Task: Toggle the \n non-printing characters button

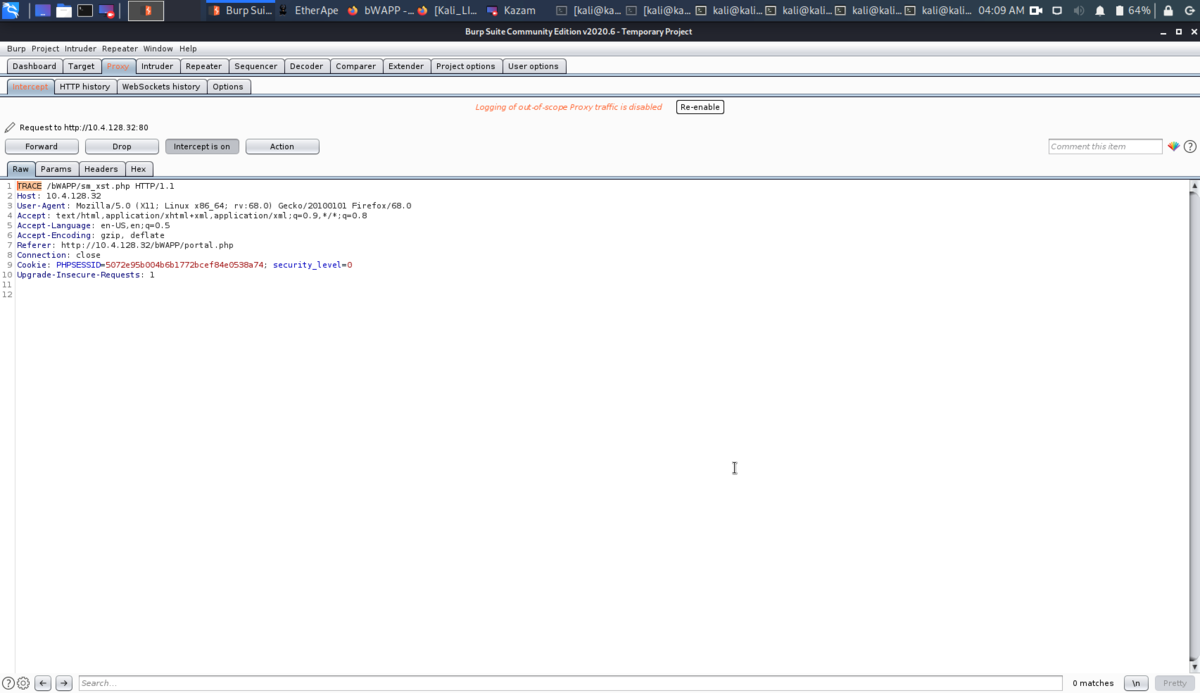Action: [1136, 683]
